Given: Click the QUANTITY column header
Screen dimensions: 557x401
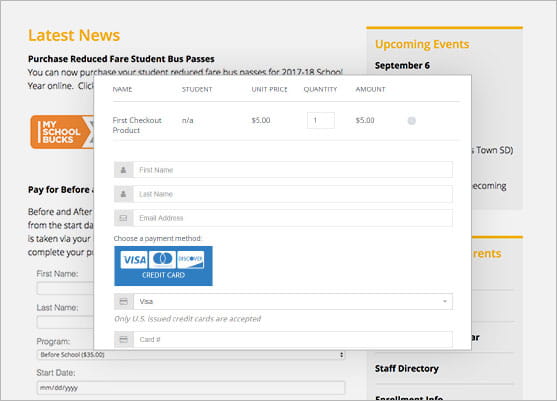Looking at the screenshot, I should pos(320,90).
